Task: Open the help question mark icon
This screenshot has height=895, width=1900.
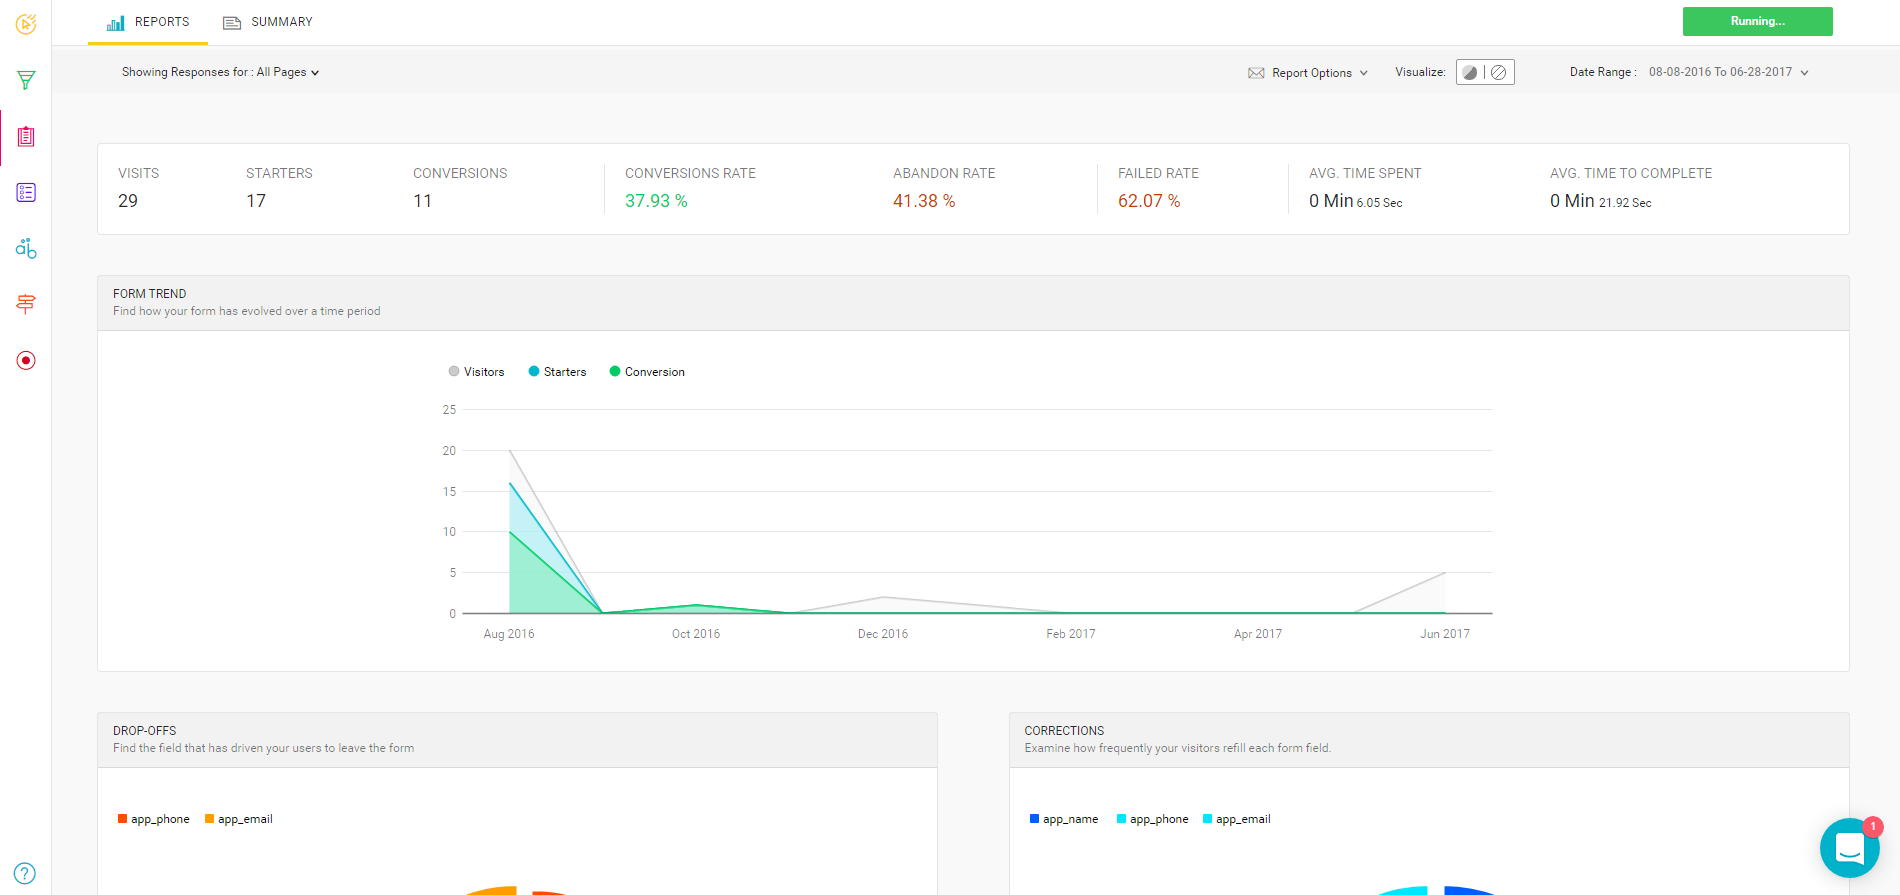Action: click(26, 873)
